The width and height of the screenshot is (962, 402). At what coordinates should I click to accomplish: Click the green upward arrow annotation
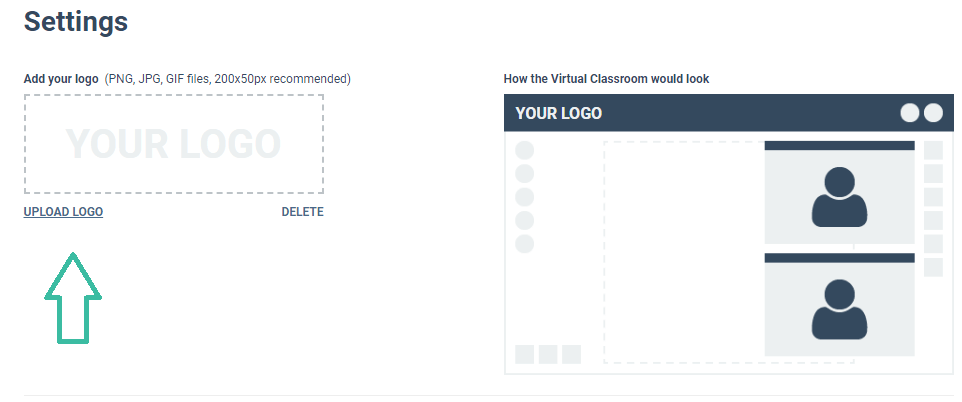click(73, 298)
